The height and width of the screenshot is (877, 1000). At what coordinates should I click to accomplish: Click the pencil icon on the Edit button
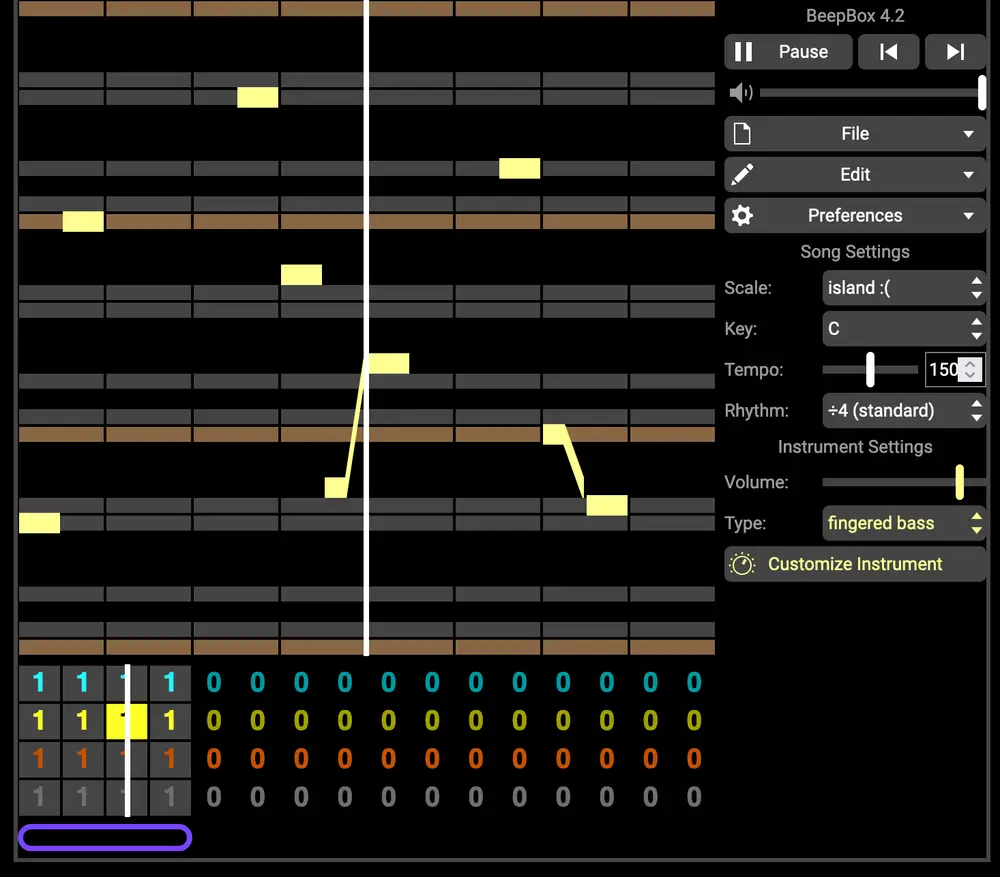[x=742, y=174]
